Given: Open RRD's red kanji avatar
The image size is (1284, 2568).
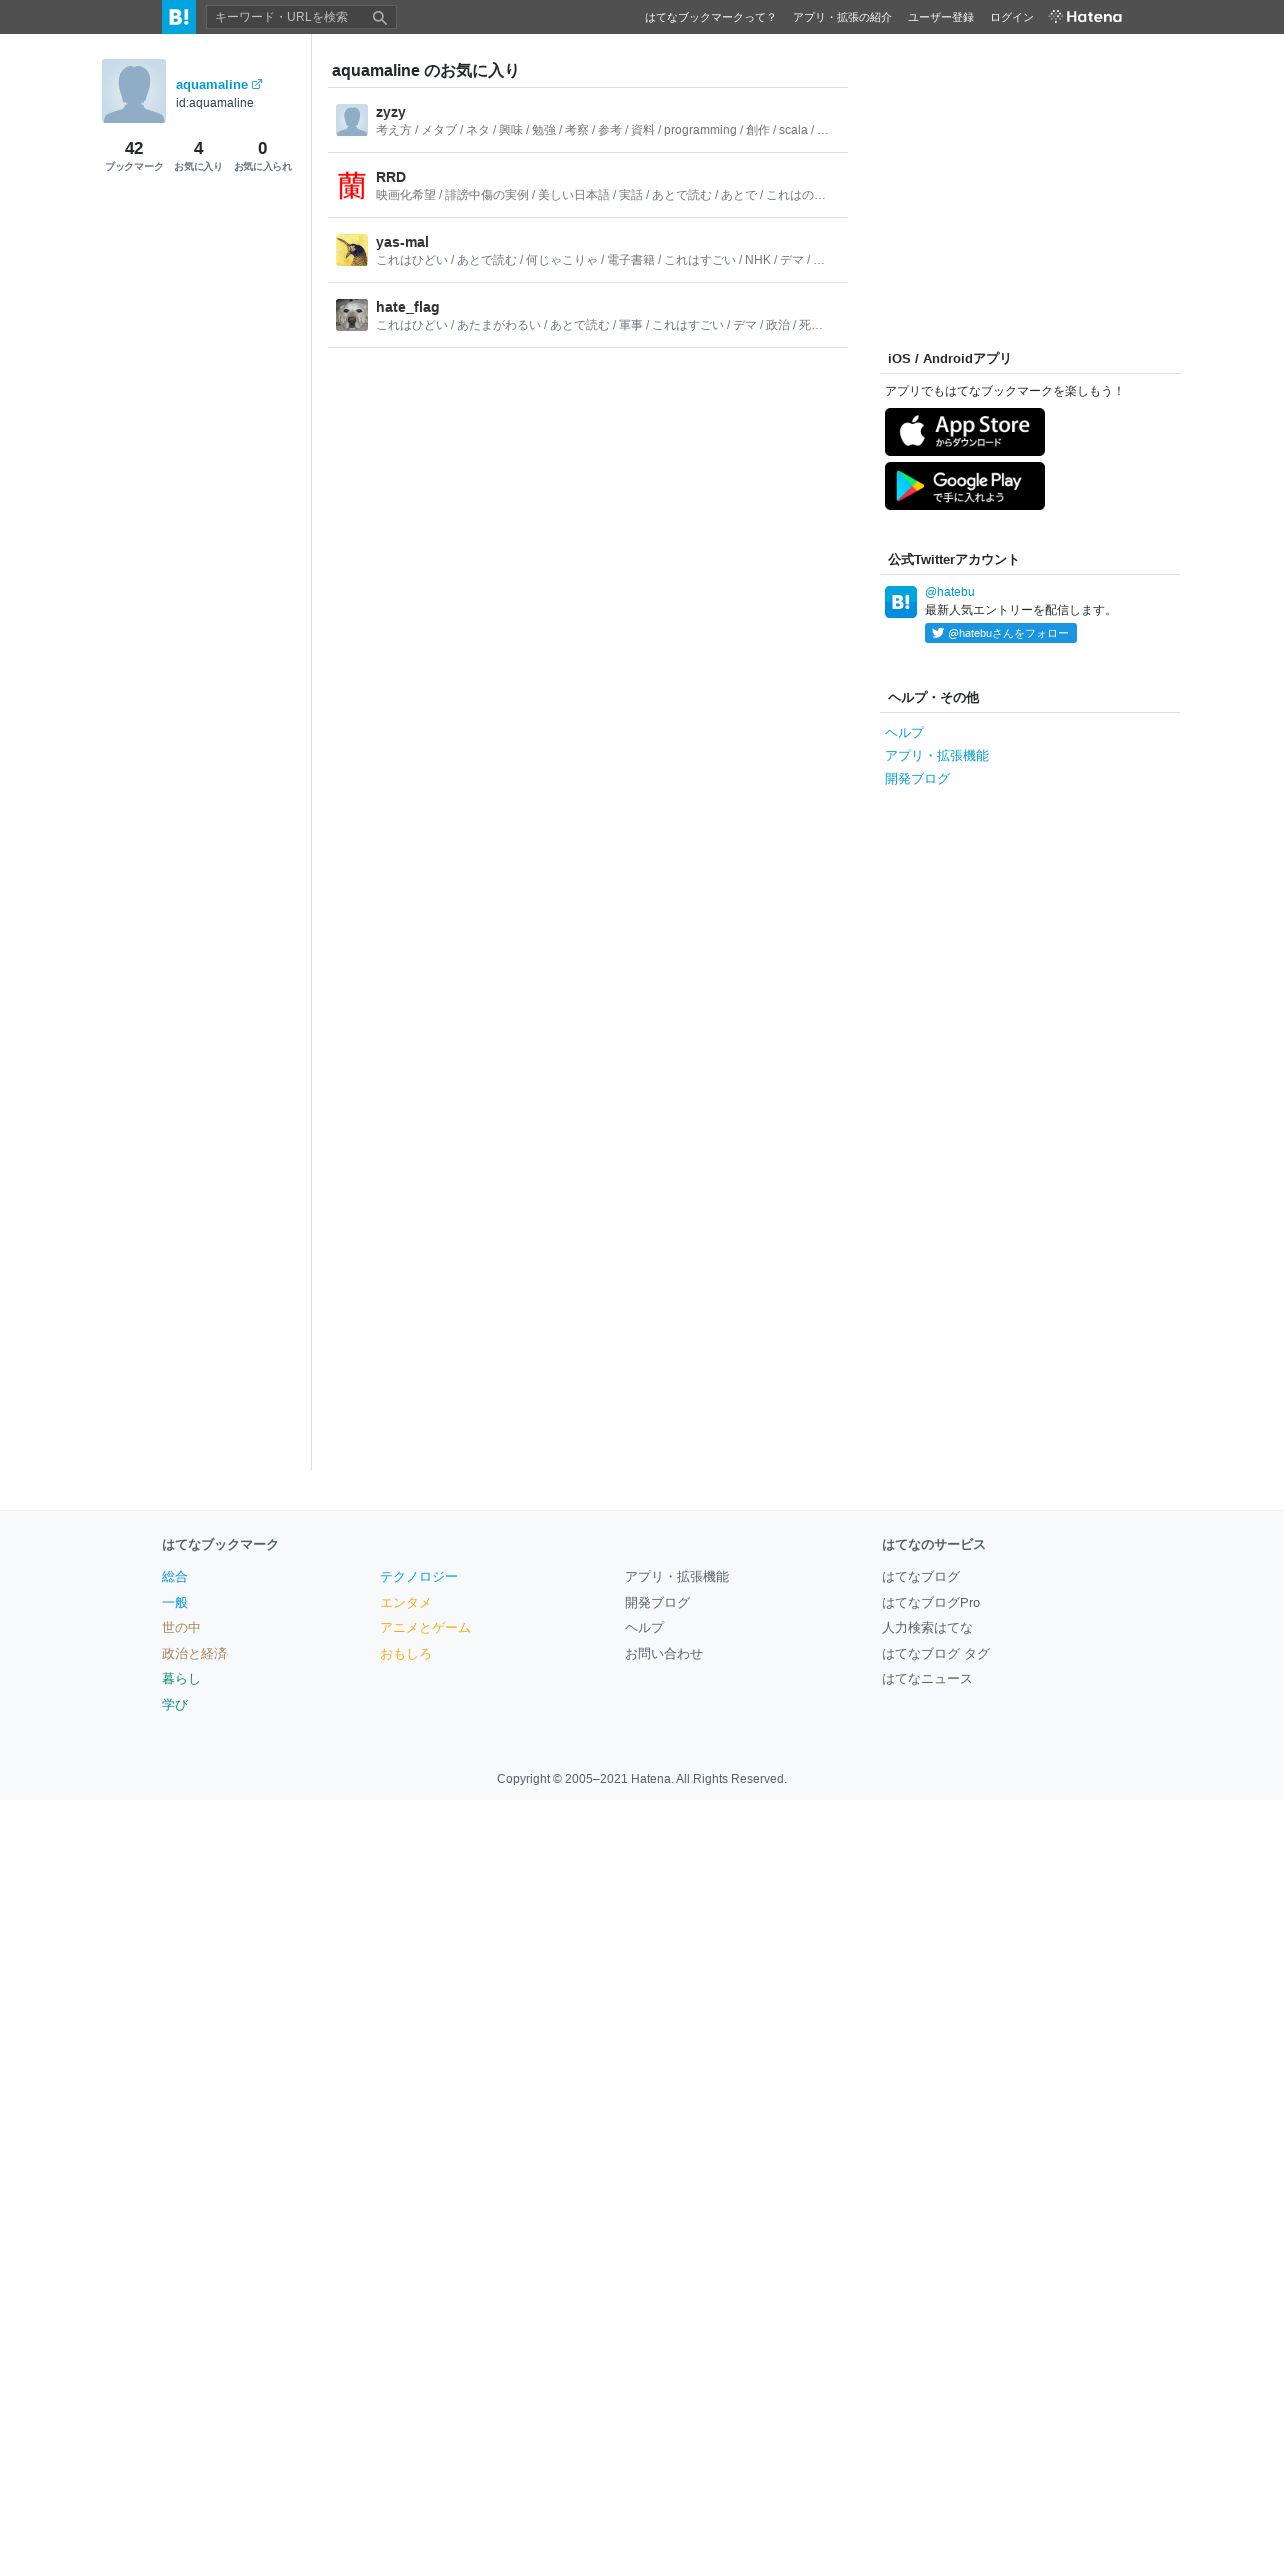Looking at the screenshot, I should (x=352, y=185).
